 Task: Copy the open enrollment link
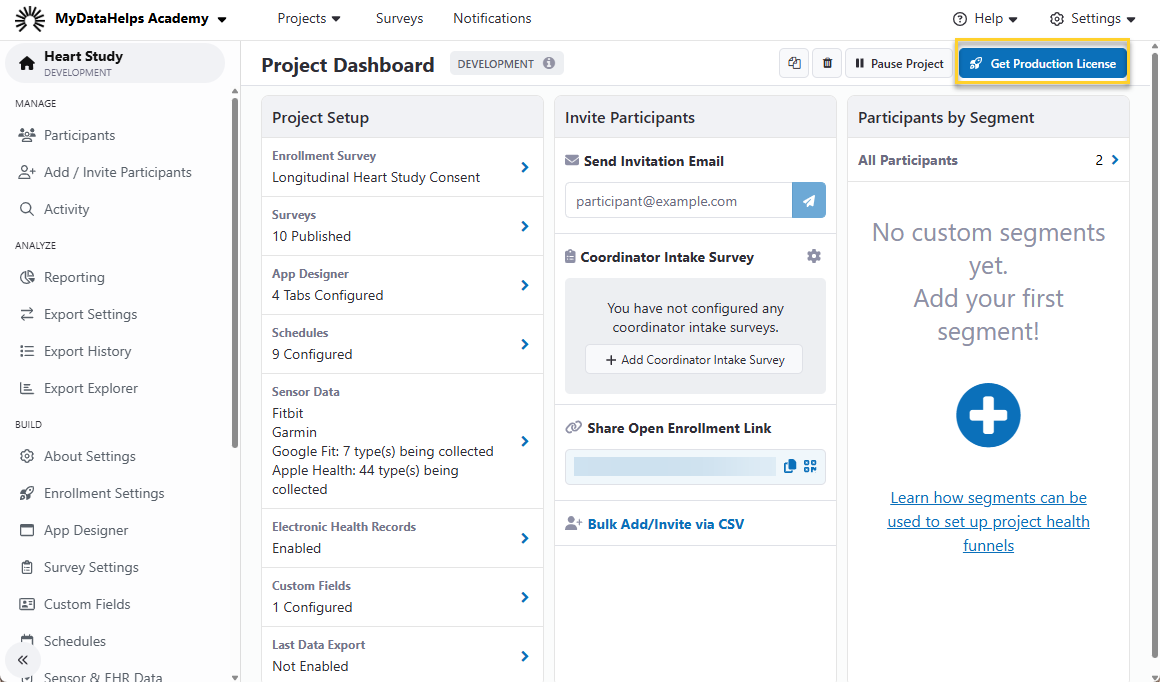point(790,466)
